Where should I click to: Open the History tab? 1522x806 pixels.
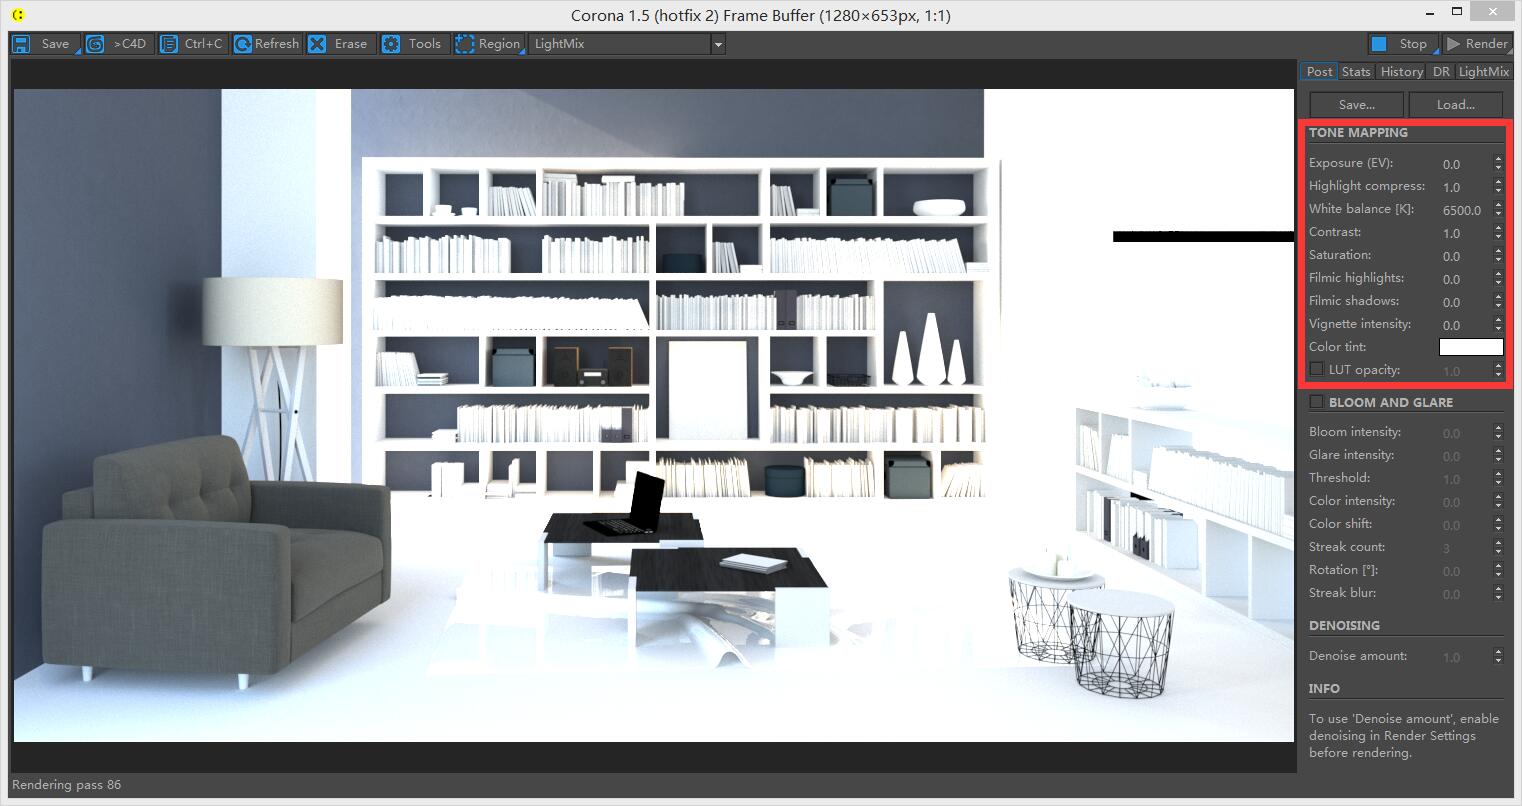coord(1401,72)
